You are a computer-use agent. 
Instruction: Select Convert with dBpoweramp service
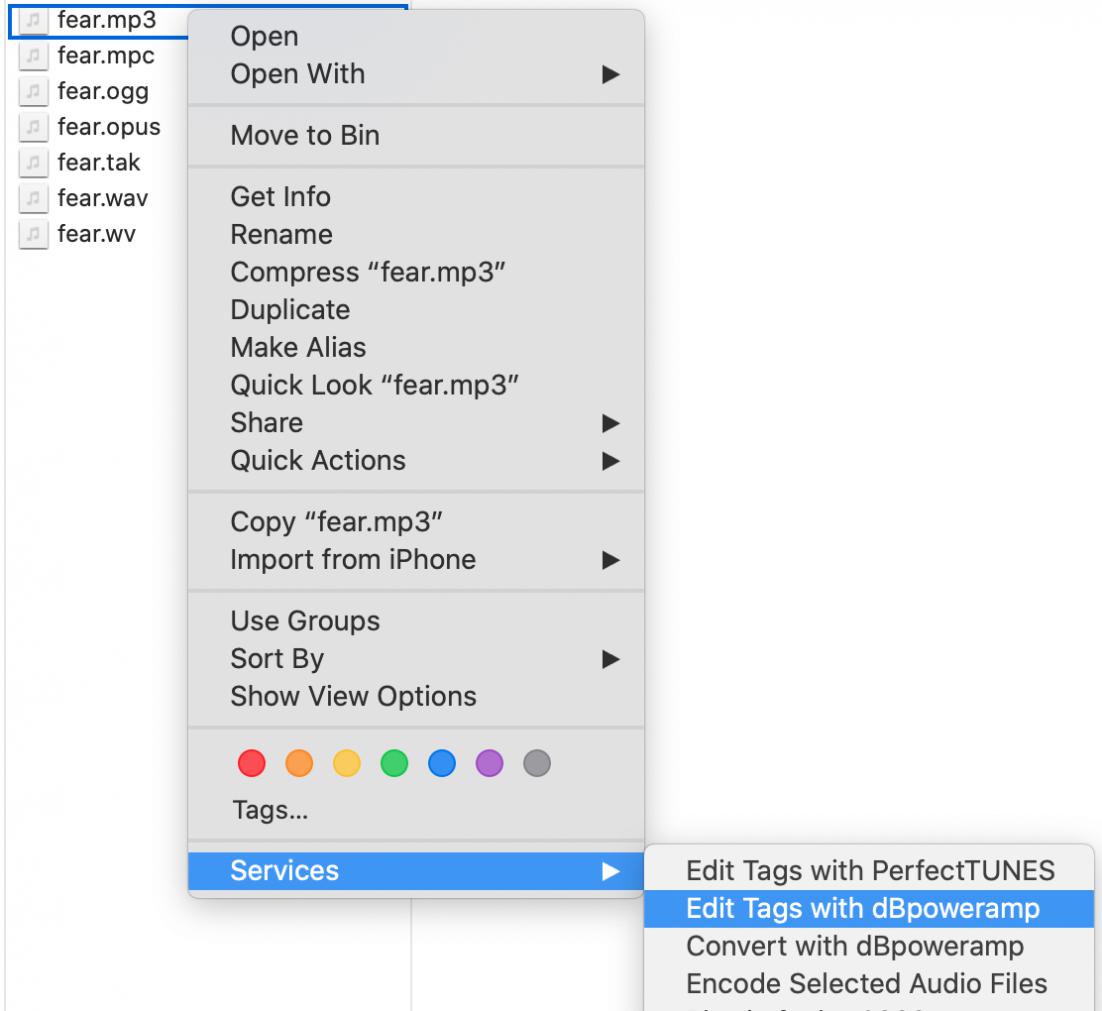[x=854, y=946]
